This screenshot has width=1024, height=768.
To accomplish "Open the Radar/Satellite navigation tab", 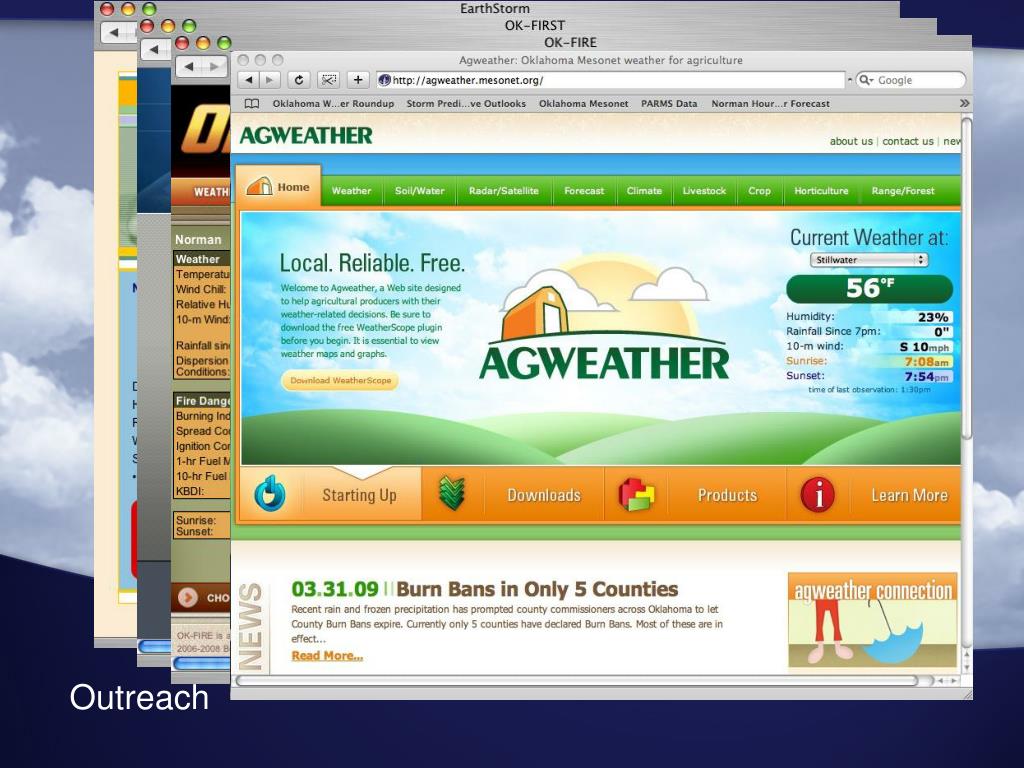I will (504, 191).
